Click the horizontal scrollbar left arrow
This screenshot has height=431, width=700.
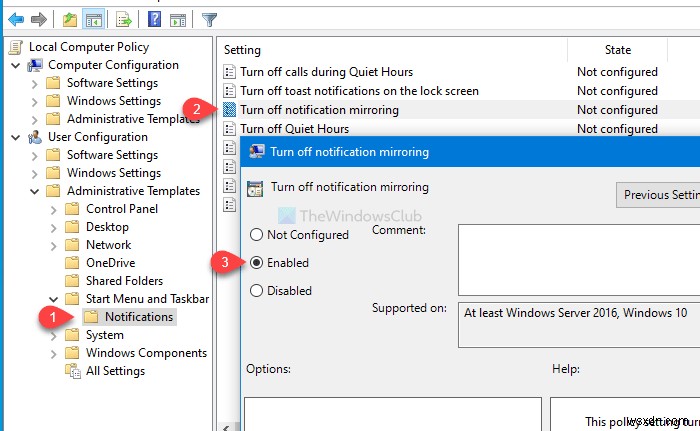(226, 428)
